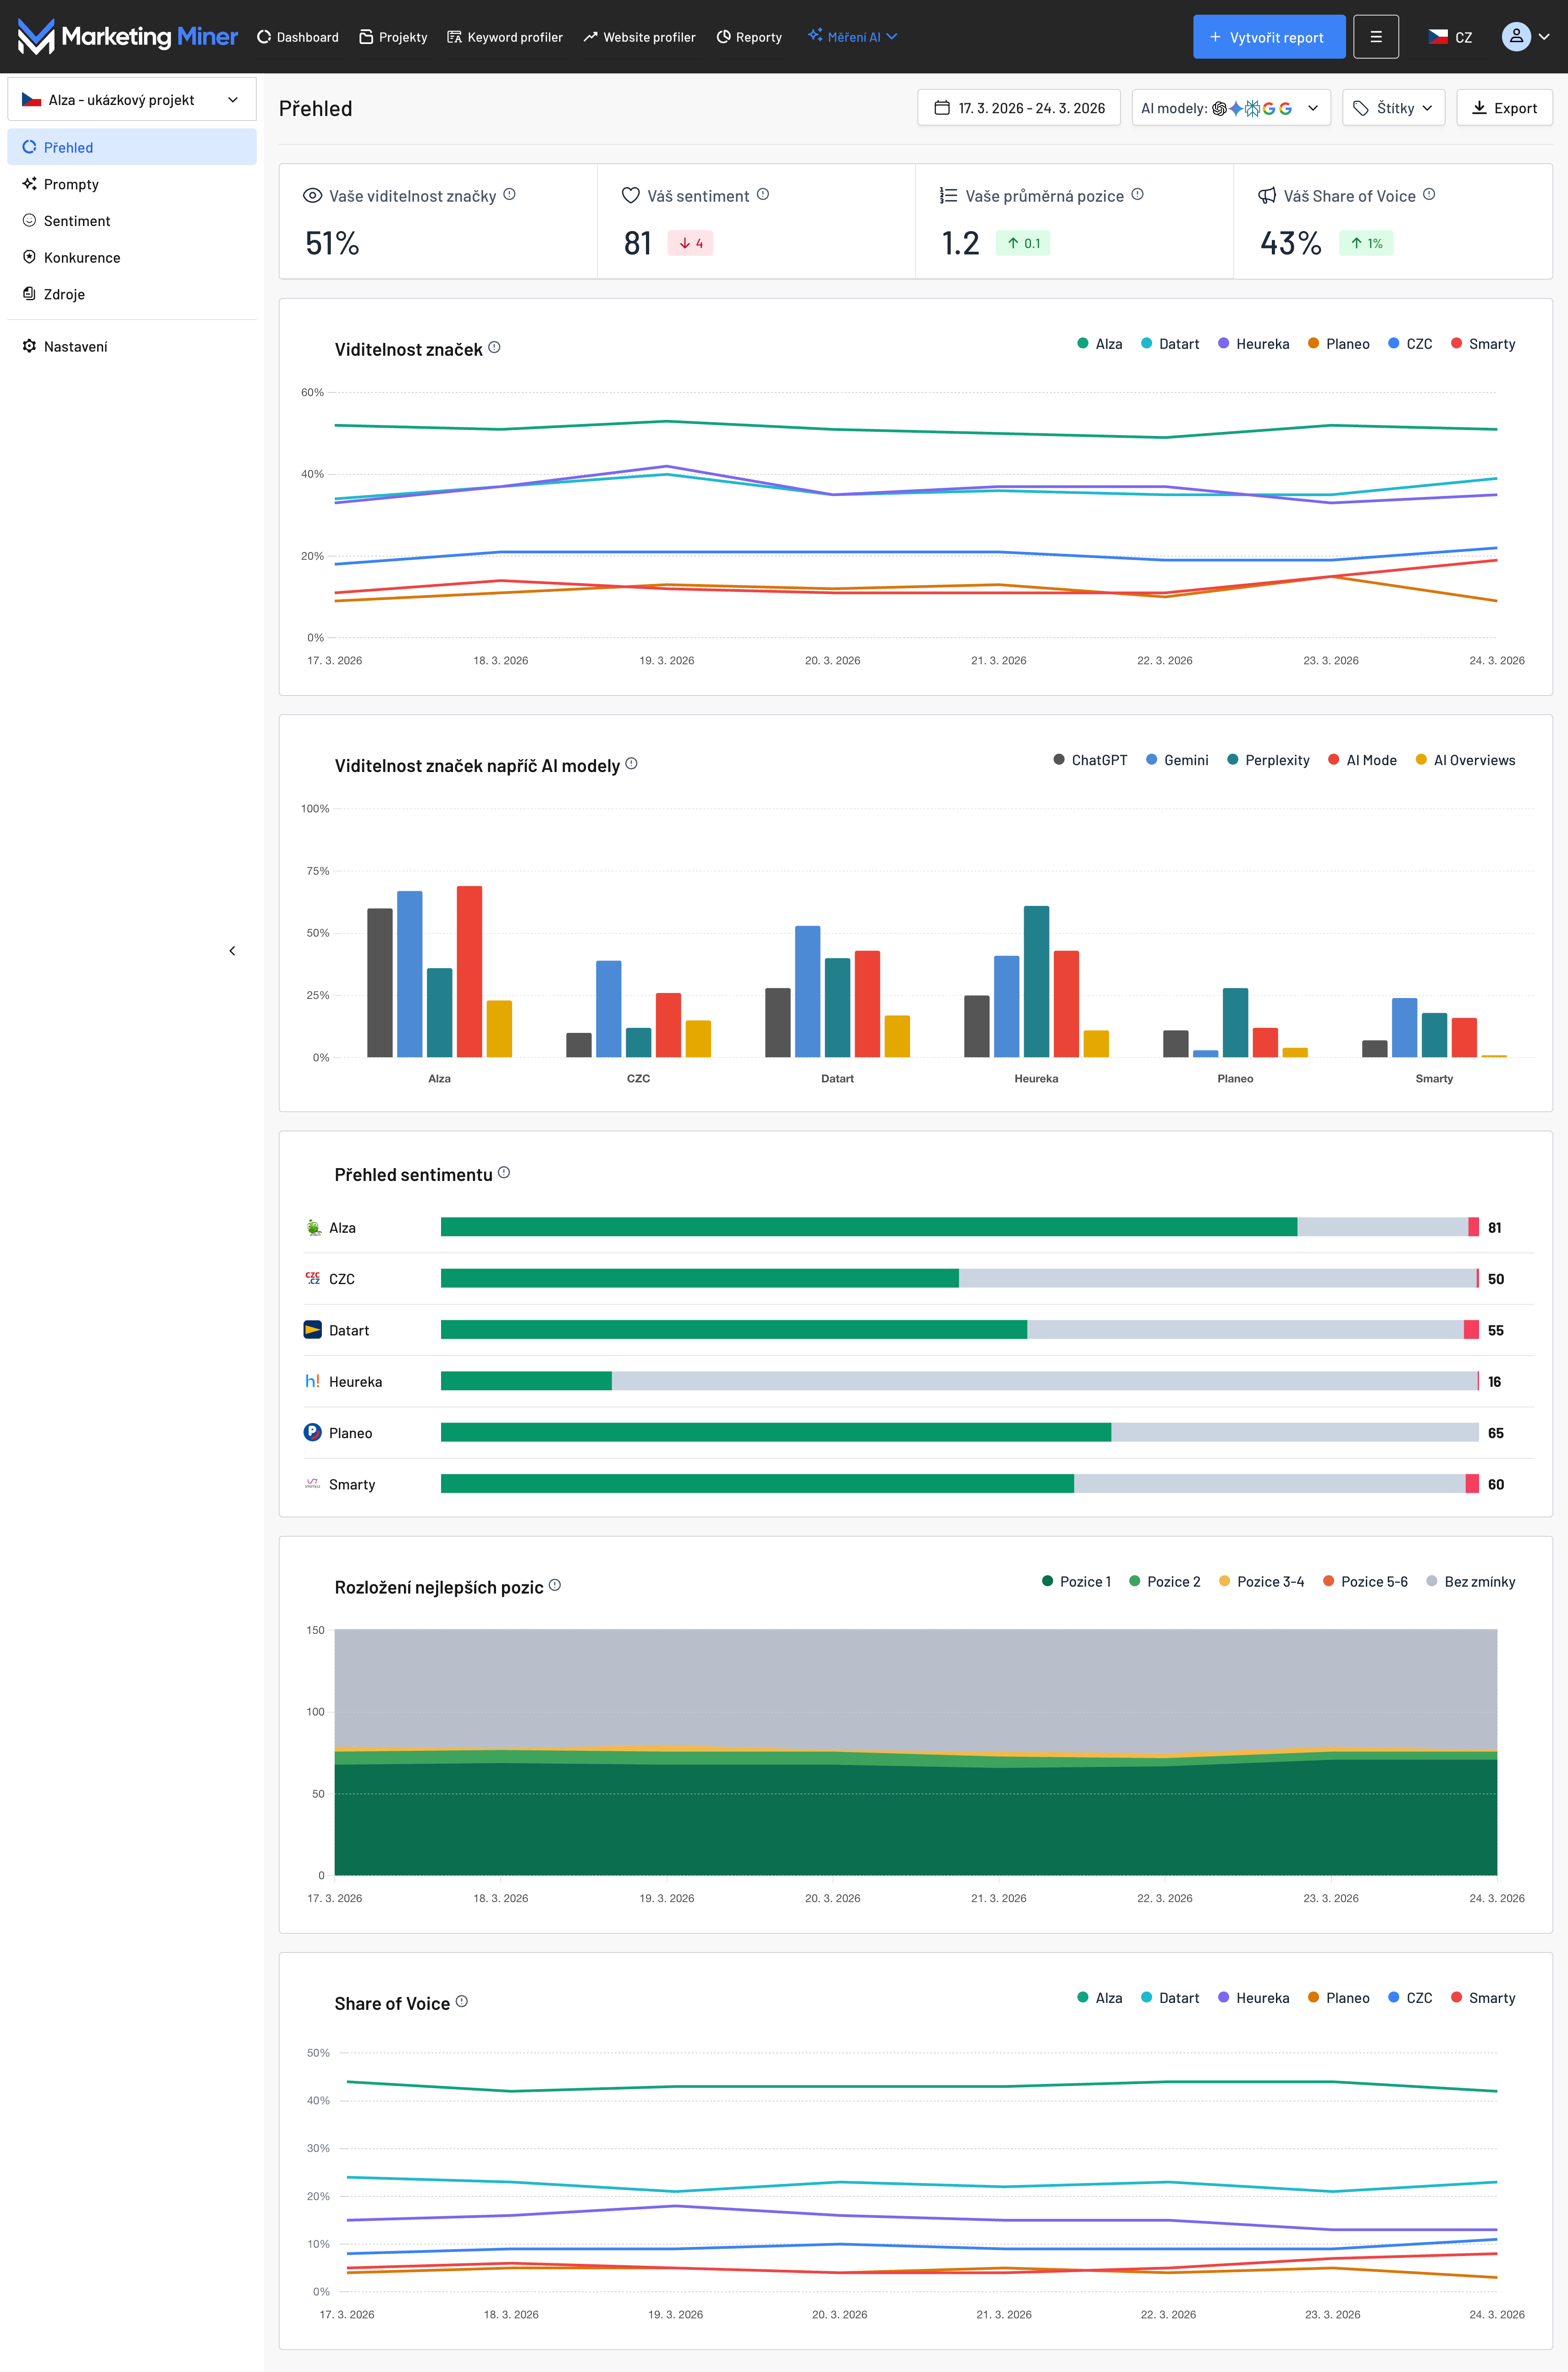
Task: Go to Keyword profiler in the top navigation
Action: point(505,37)
